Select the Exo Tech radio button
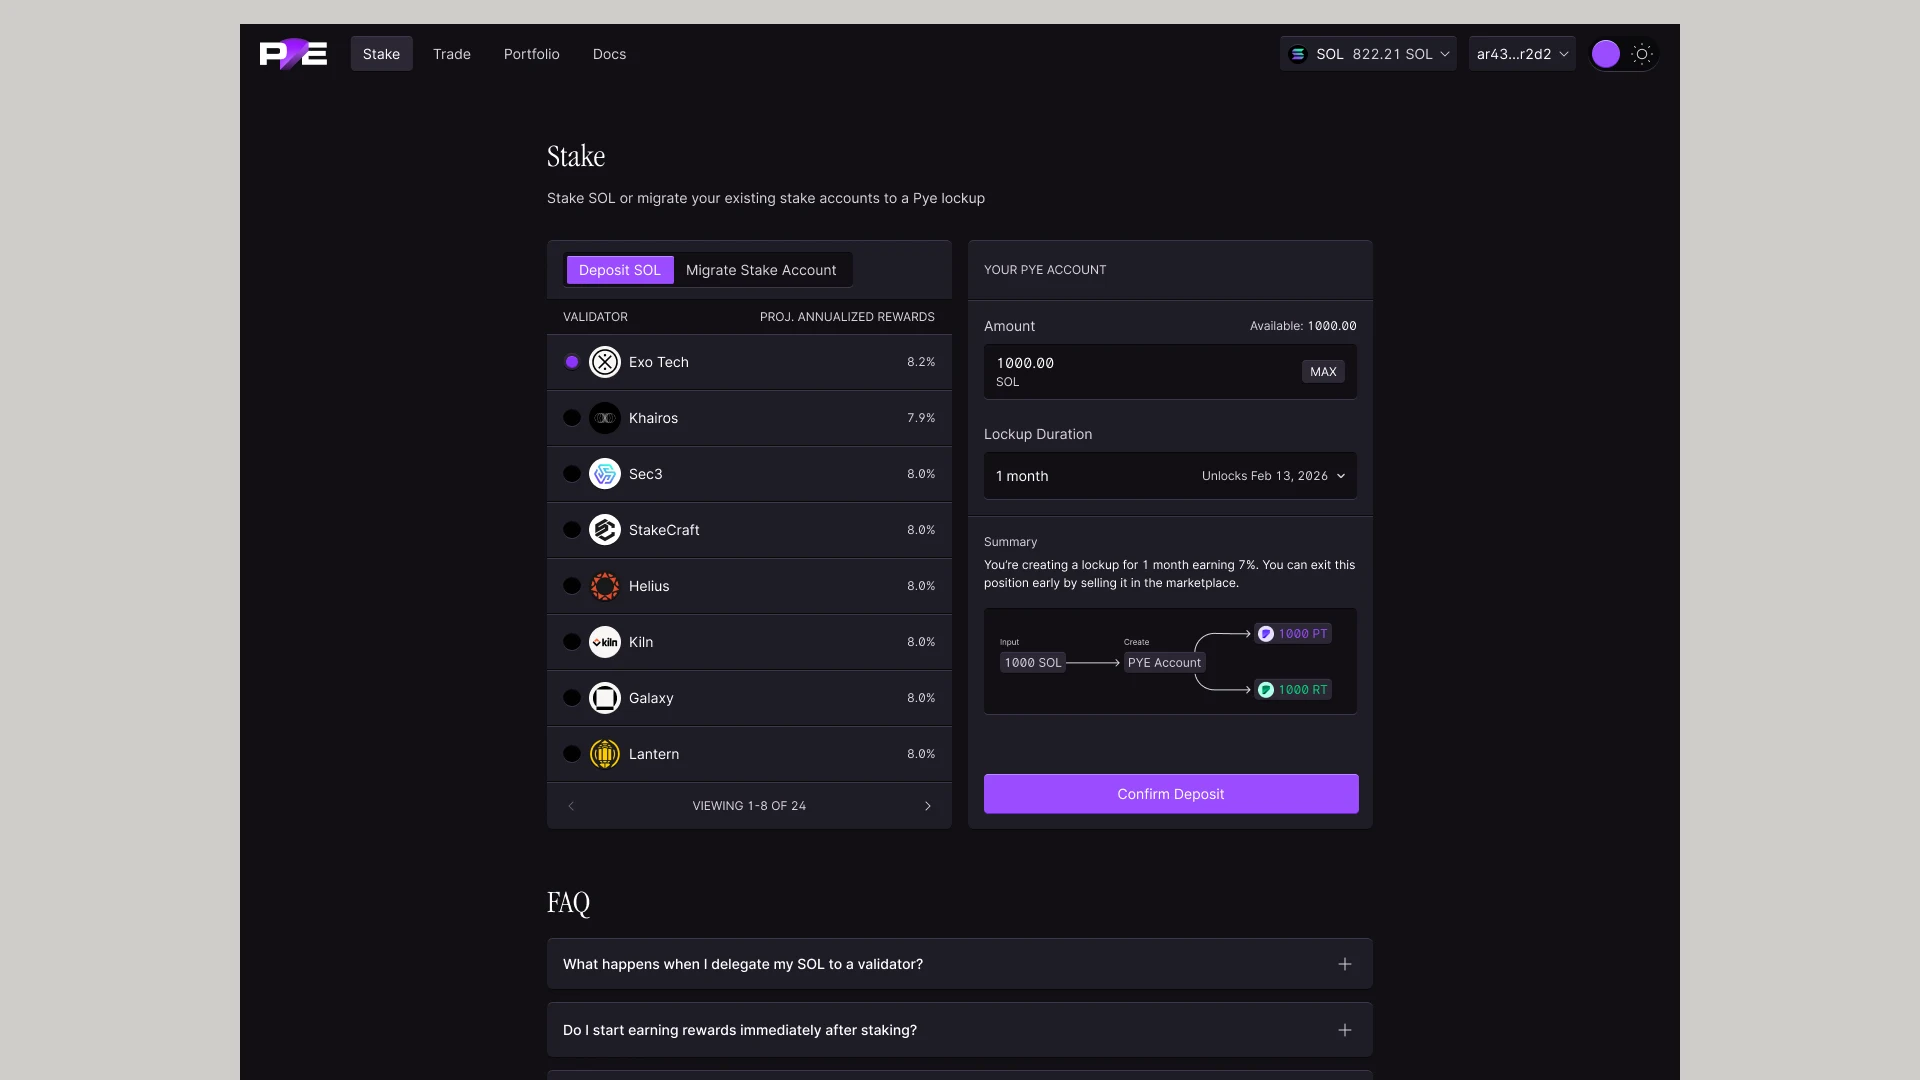The width and height of the screenshot is (1920, 1080). 572,362
